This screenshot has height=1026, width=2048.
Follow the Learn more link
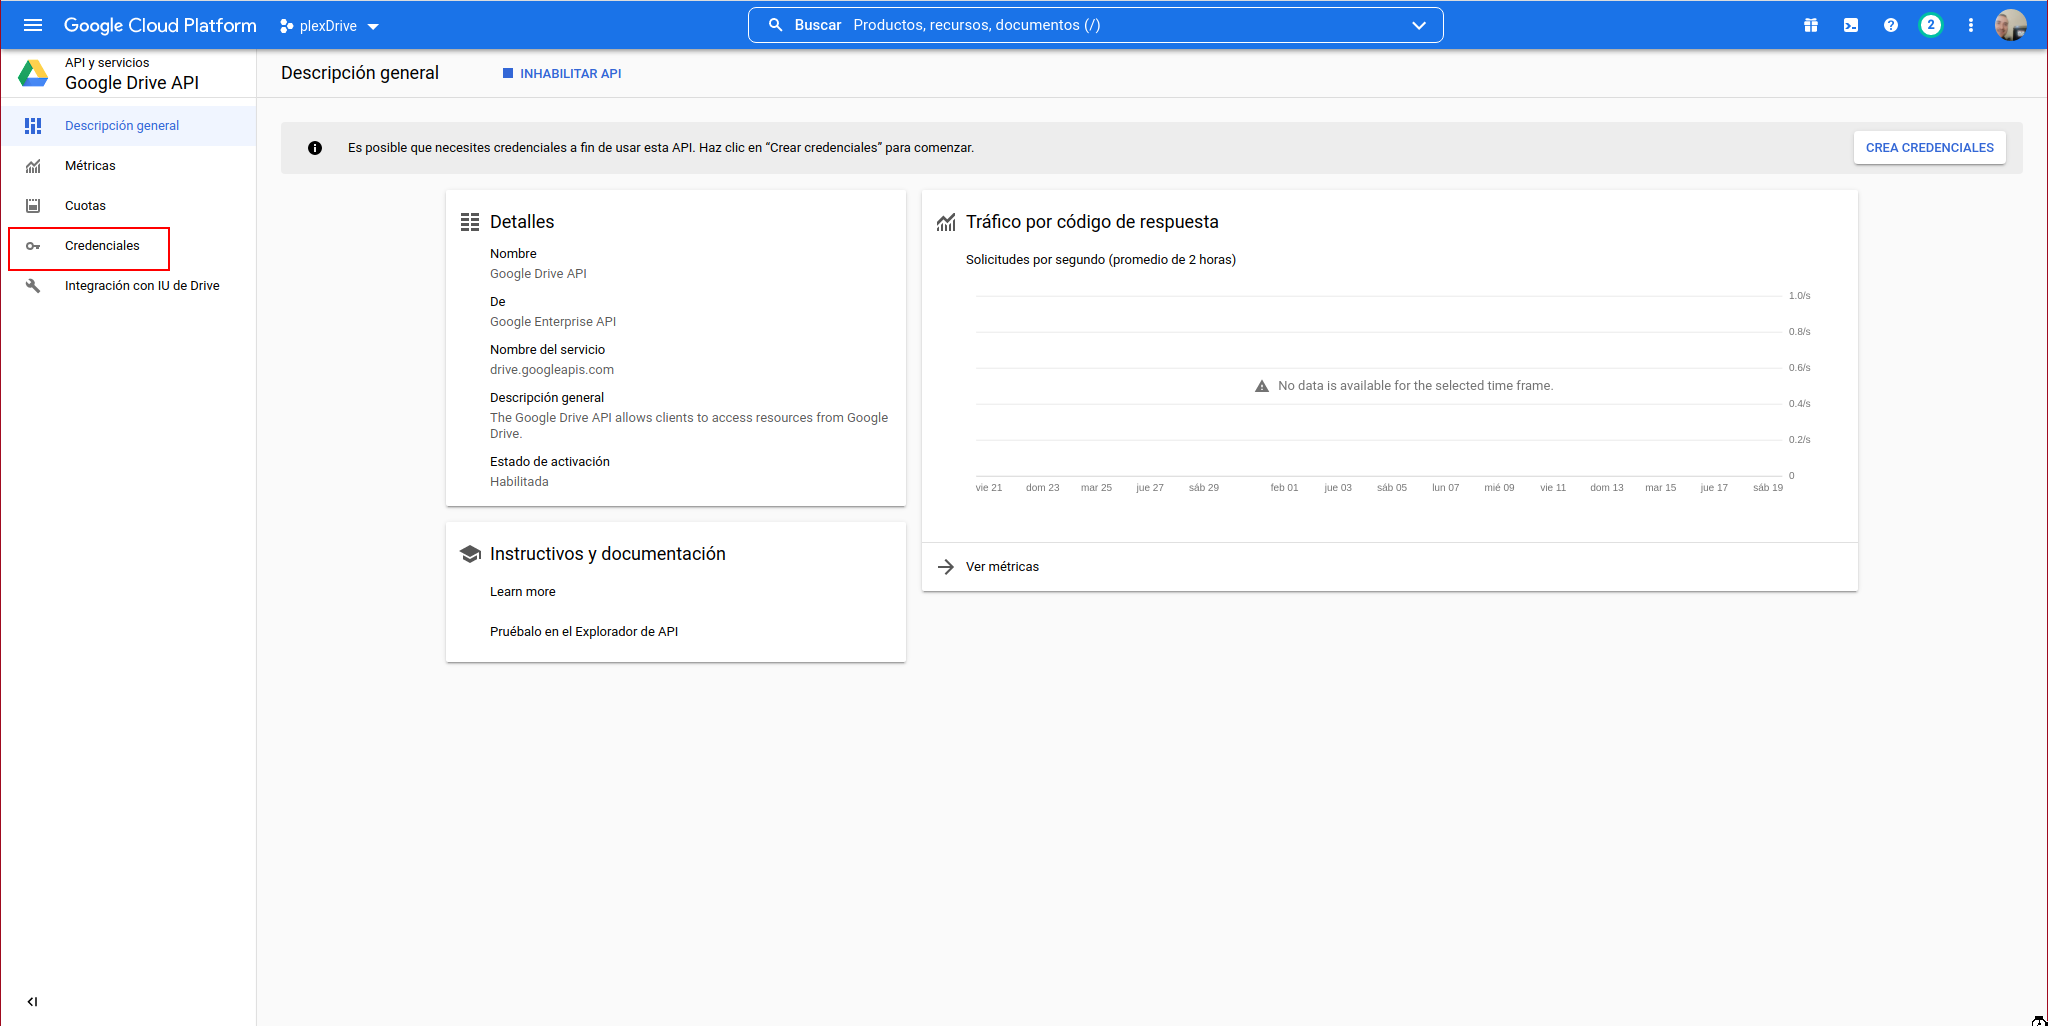pos(522,592)
